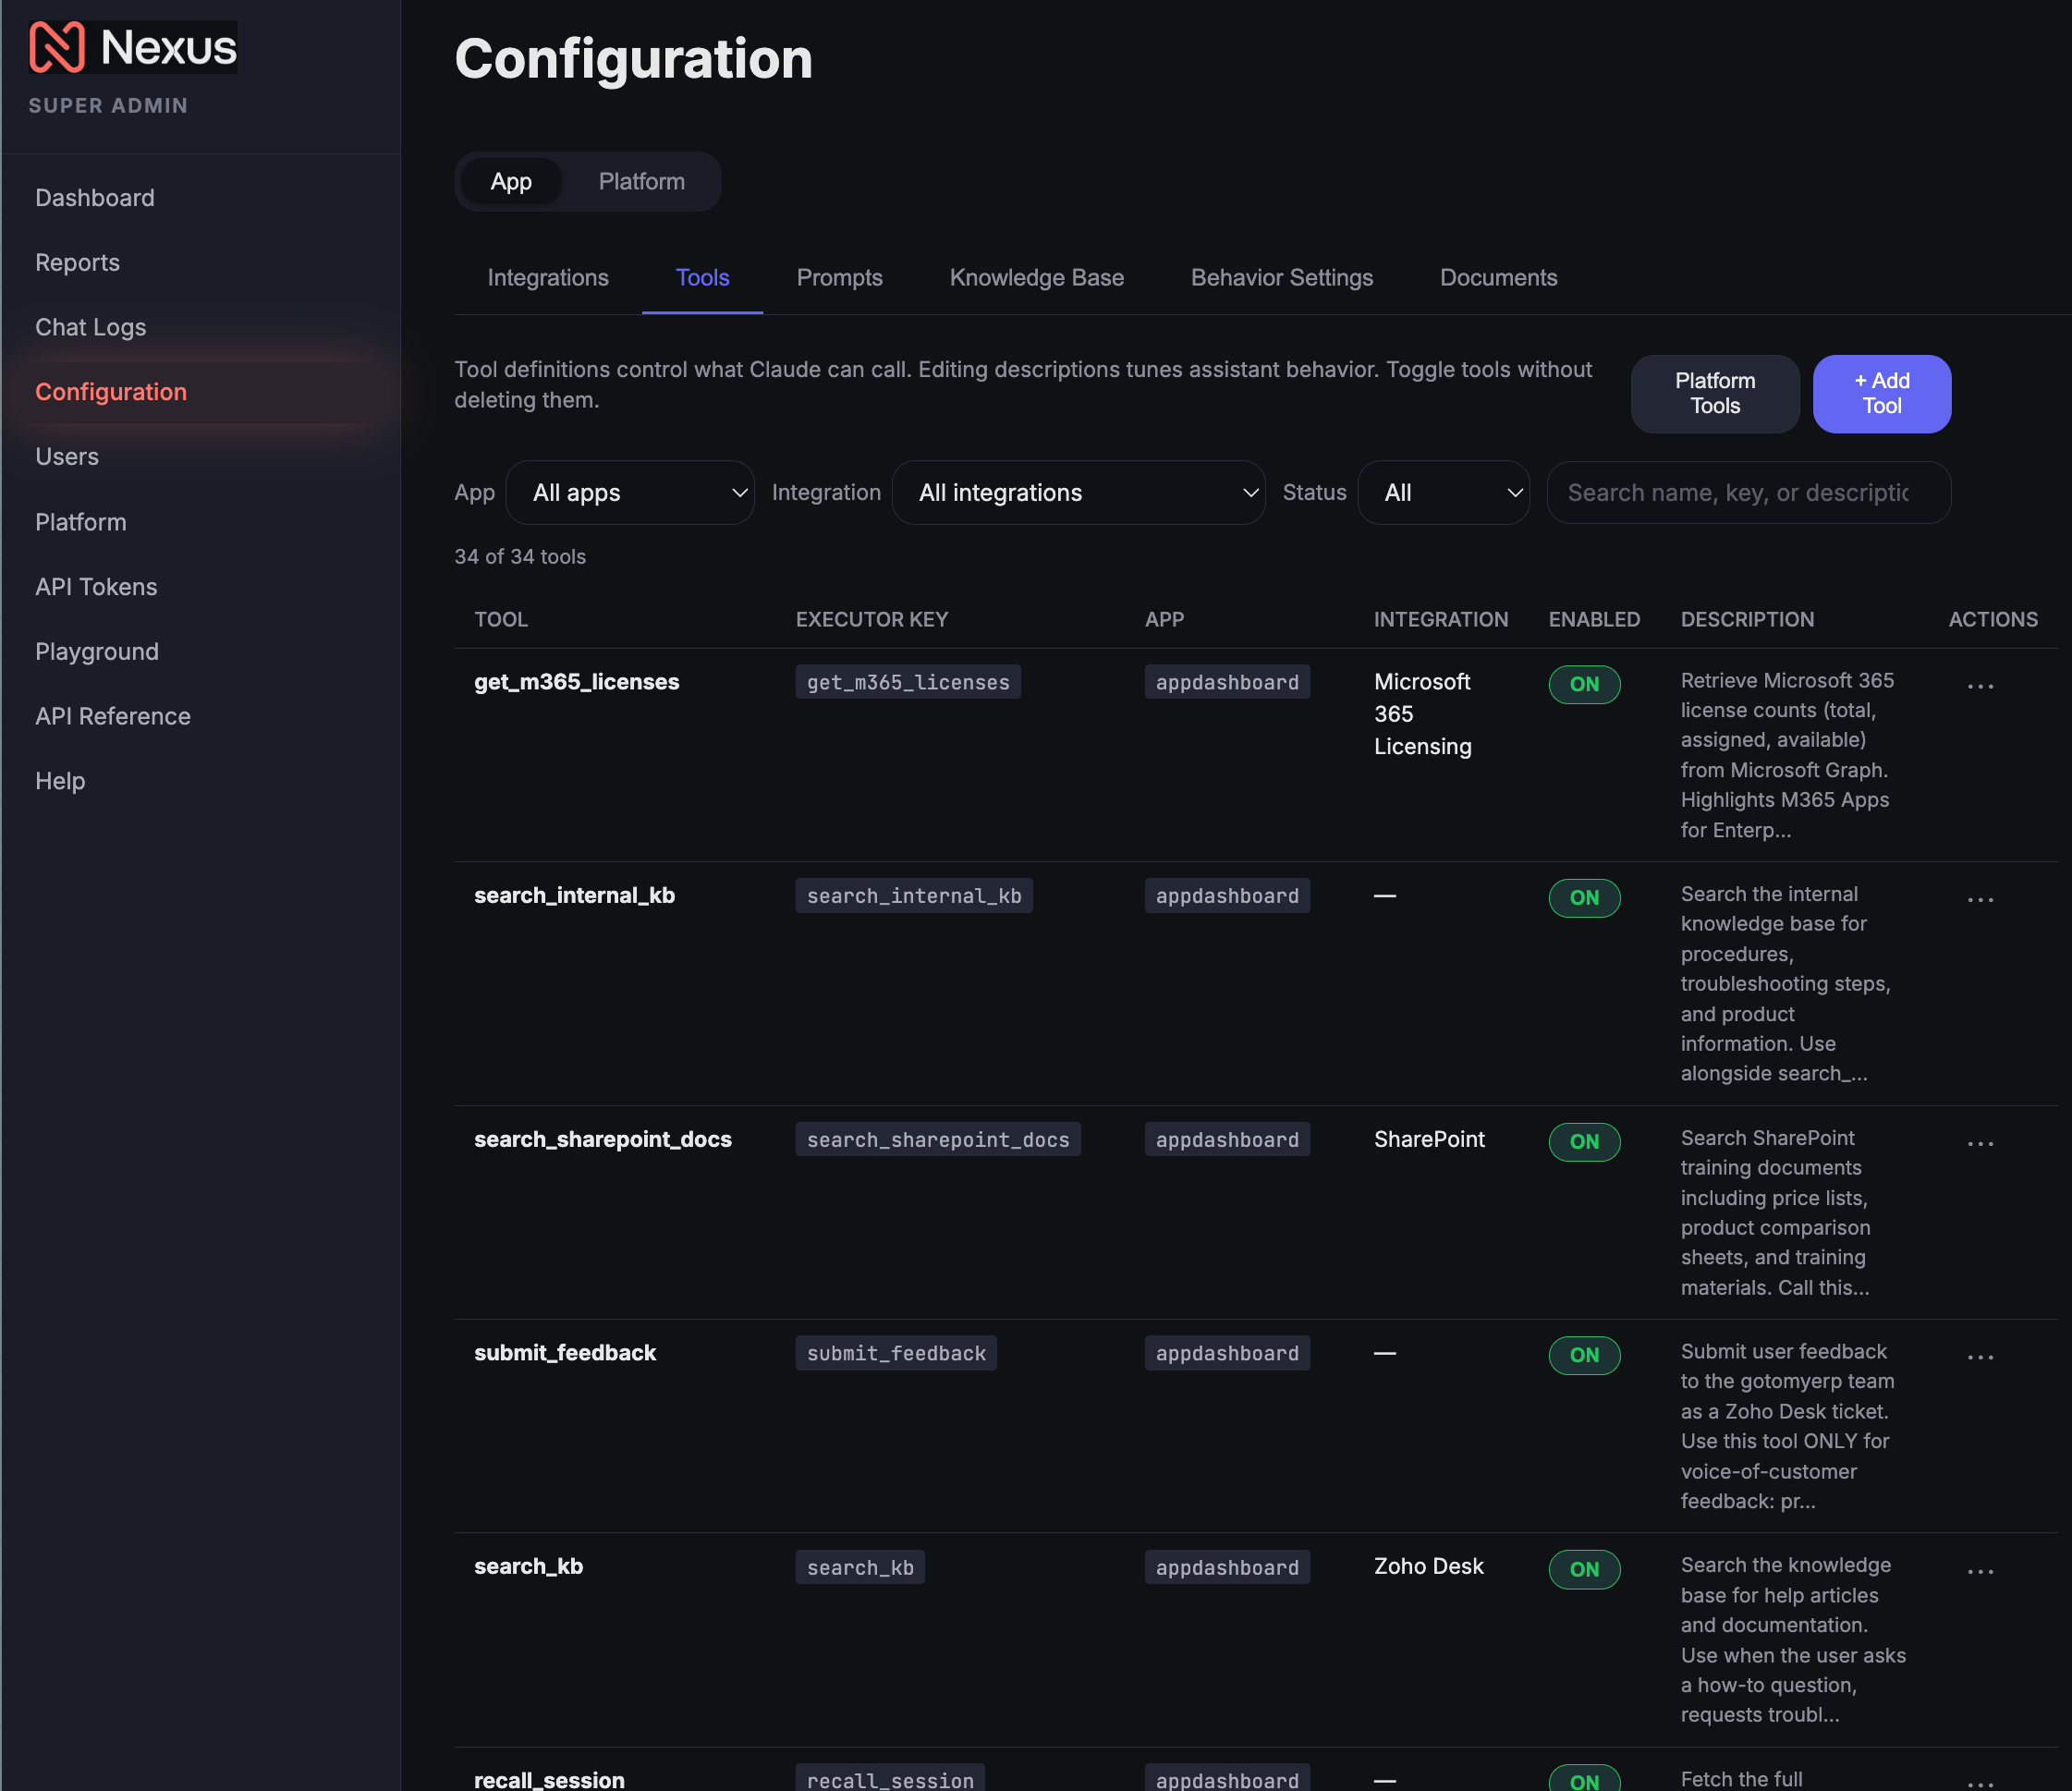Viewport: 2072px width, 1791px height.
Task: Click SharePoint integration cell
Action: click(1429, 1139)
